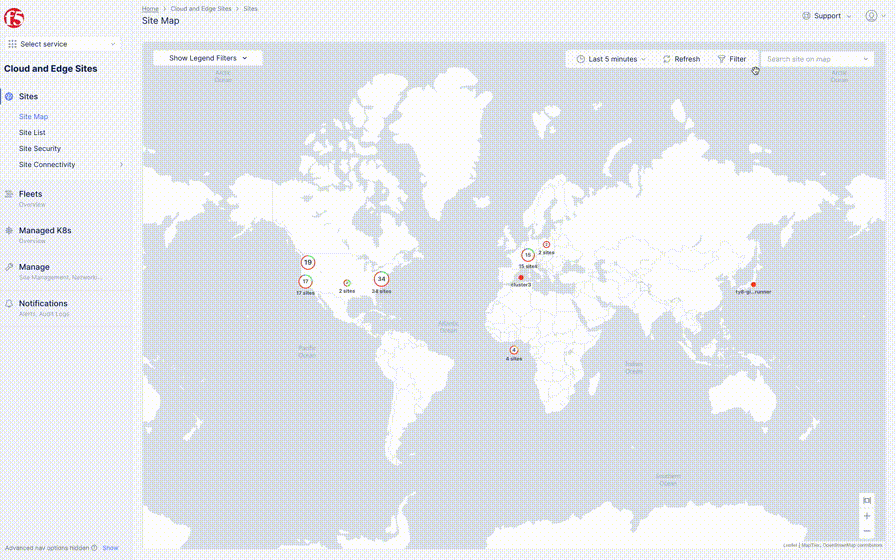Click the funnel Filter icon
The width and height of the screenshot is (896, 560).
click(x=721, y=59)
